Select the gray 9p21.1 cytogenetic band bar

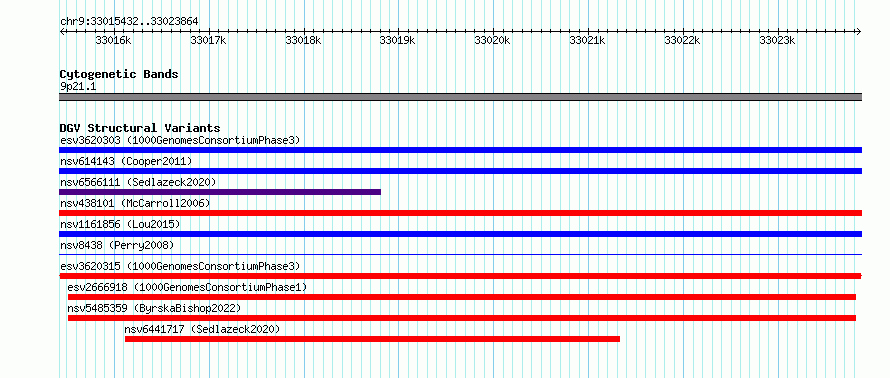[460, 97]
